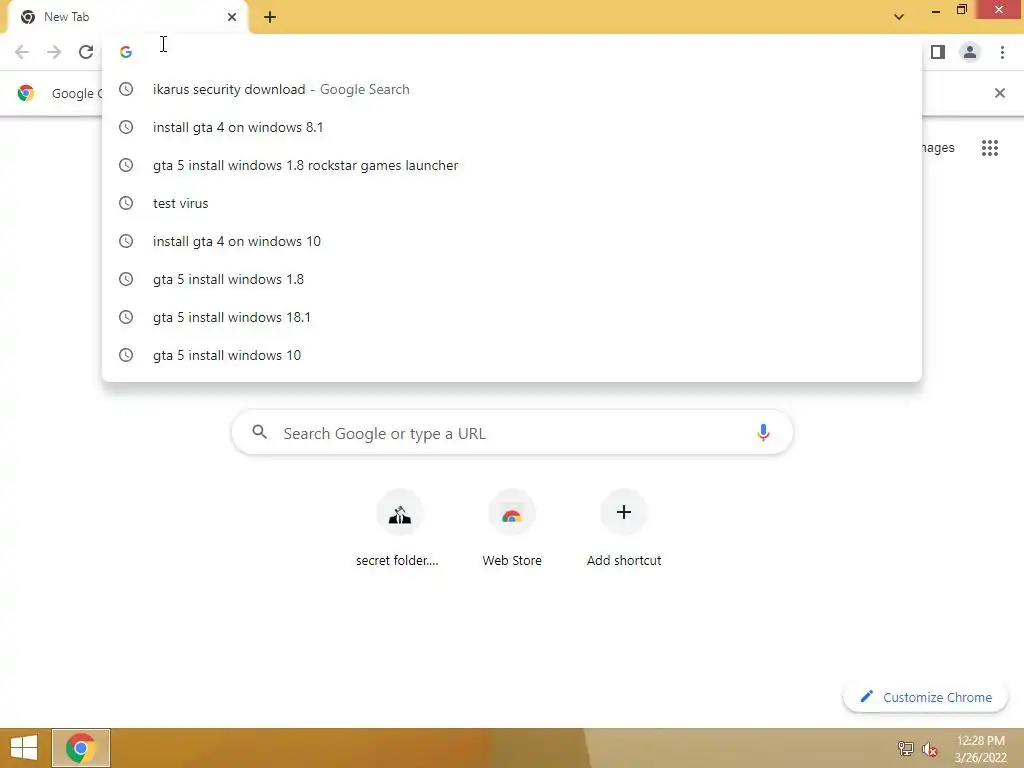Open the profile avatar menu
This screenshot has height=768, width=1024.
(970, 52)
